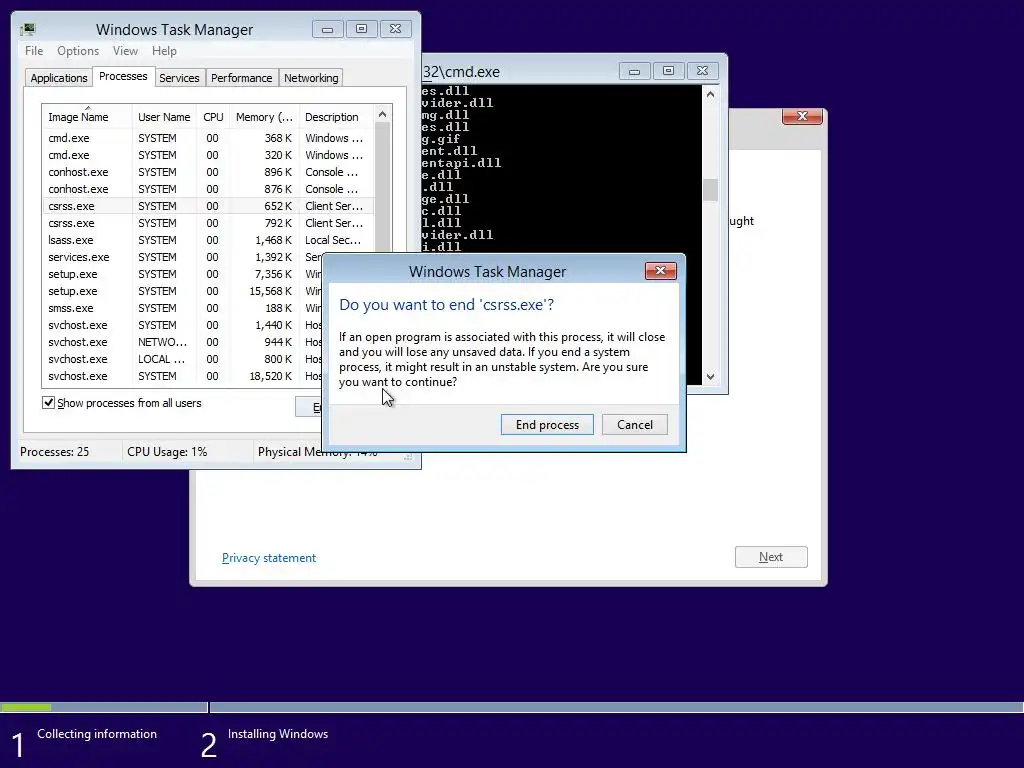Minimize the cmd.exe window
The width and height of the screenshot is (1024, 768).
point(634,71)
